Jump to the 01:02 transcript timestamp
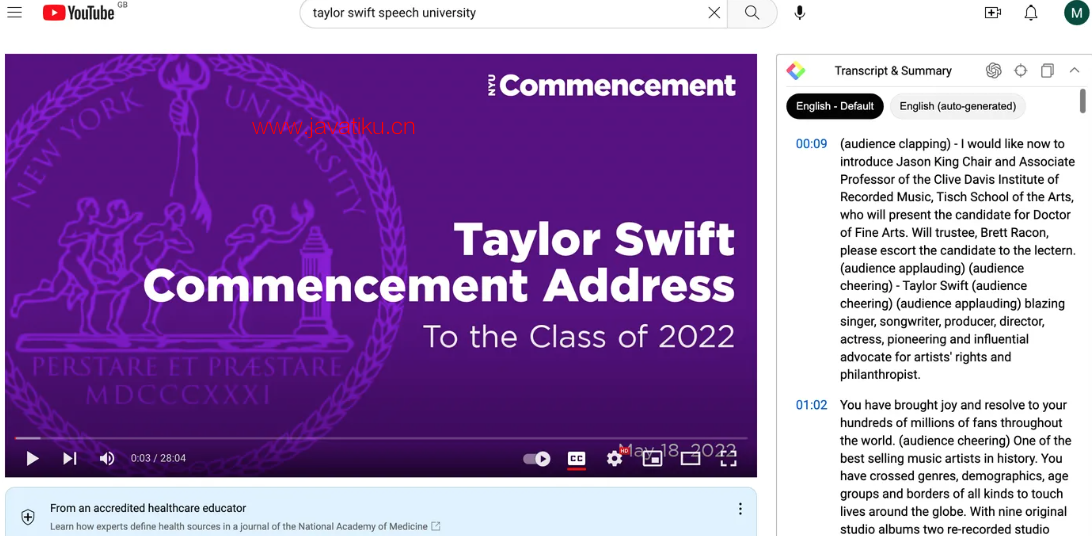Viewport: 1092px width, 536px height. point(811,404)
